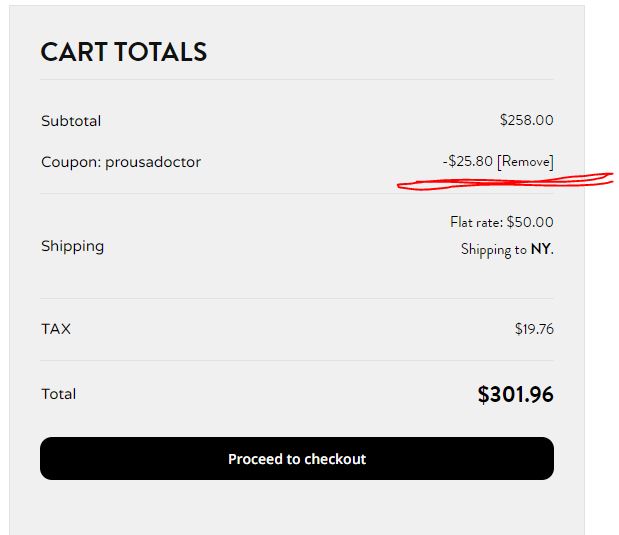Image resolution: width=619 pixels, height=535 pixels.
Task: Click the $301.96 total amount
Action: 515,394
